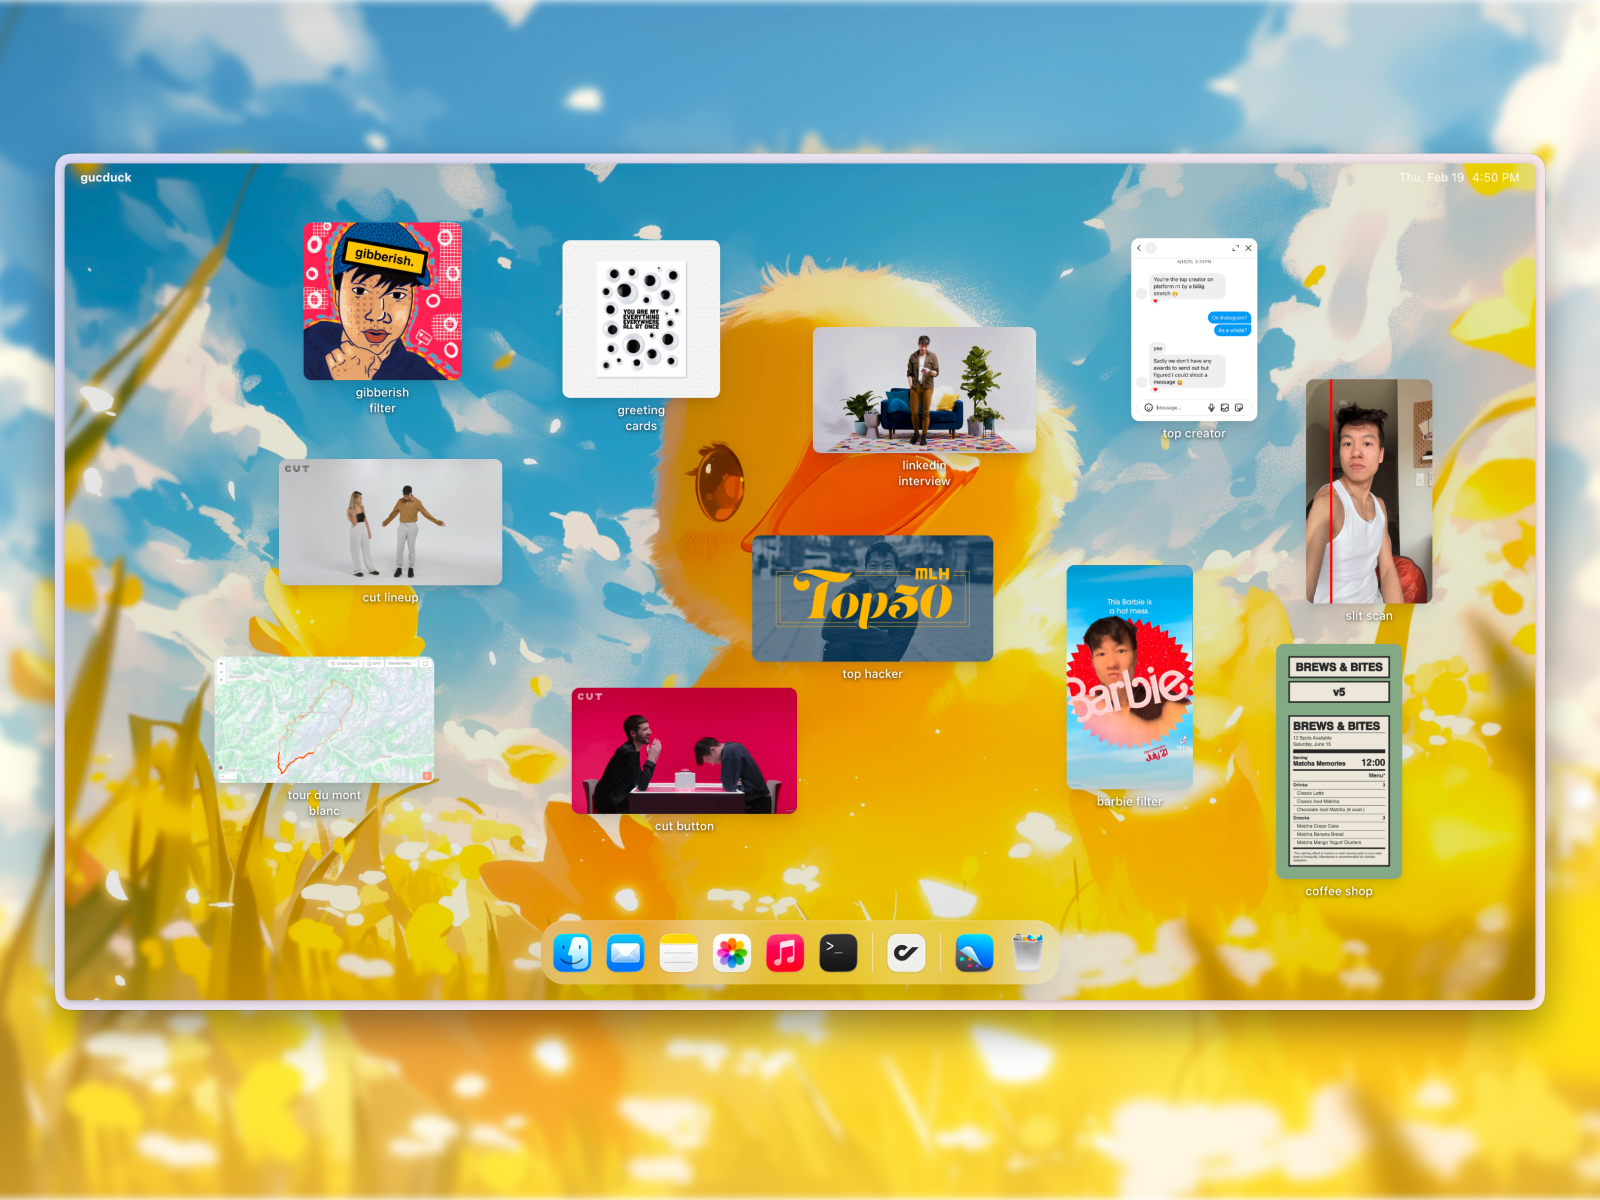This screenshot has width=1600, height=1200.
Task: Click the back arrow in the chat window
Action: (1139, 248)
